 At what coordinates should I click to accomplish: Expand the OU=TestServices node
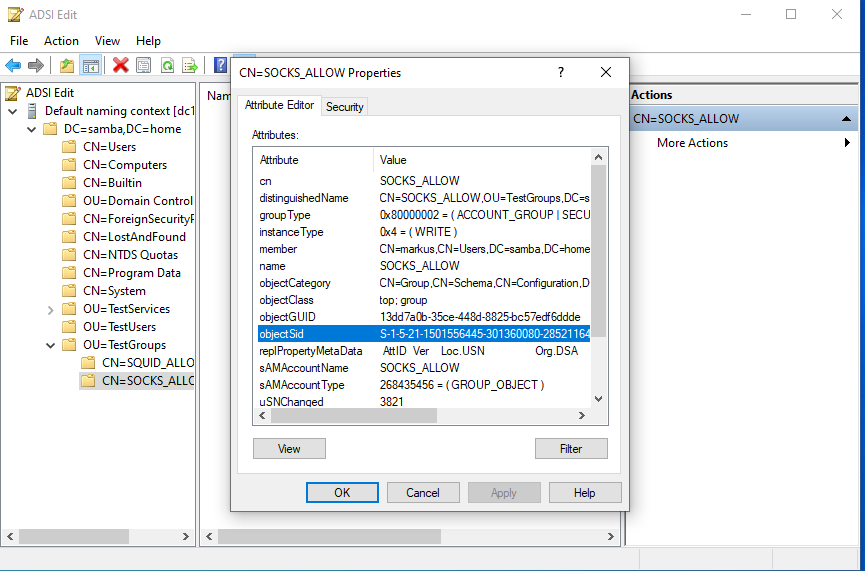(50, 309)
